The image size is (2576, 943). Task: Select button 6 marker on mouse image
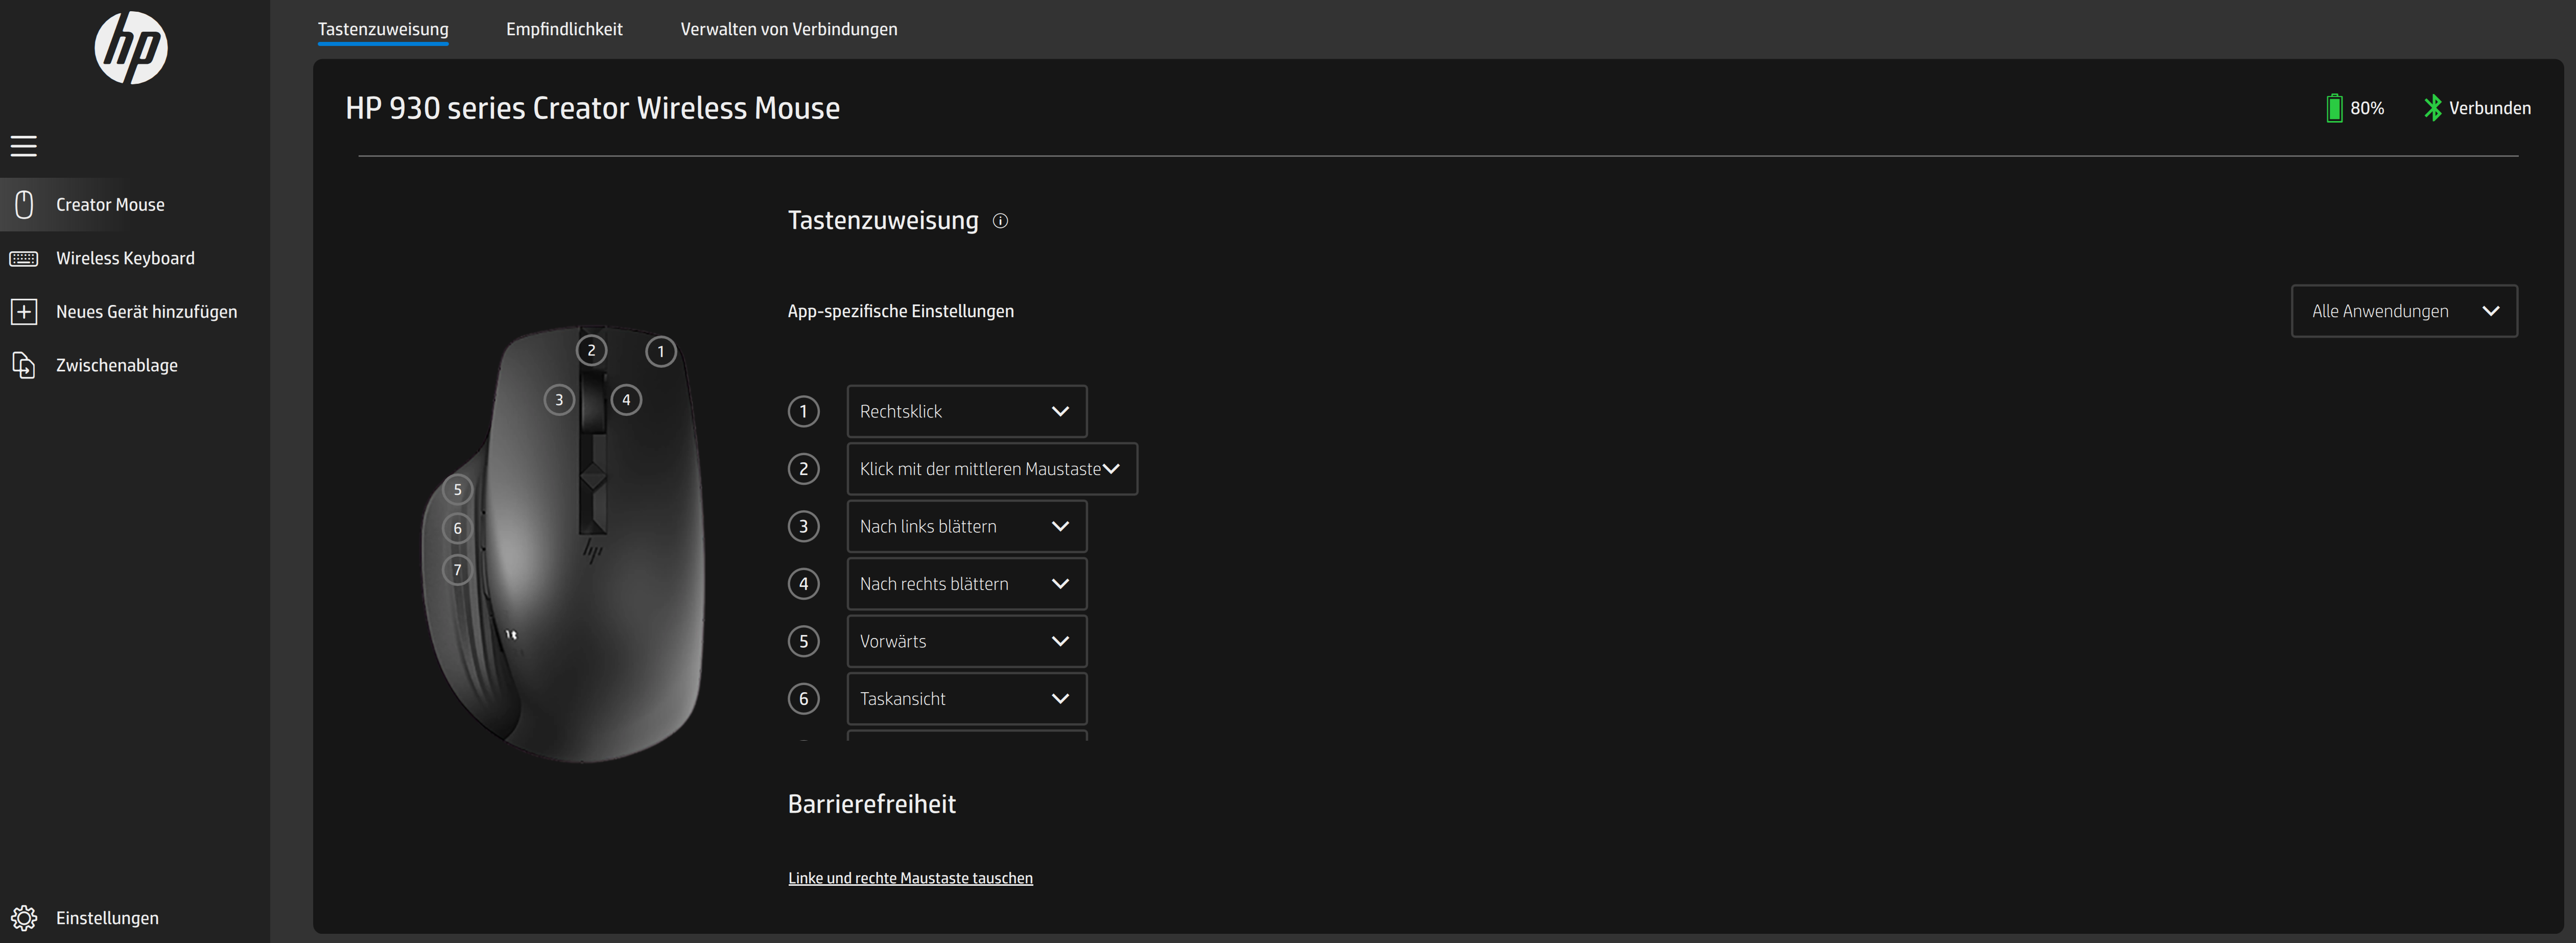[458, 528]
